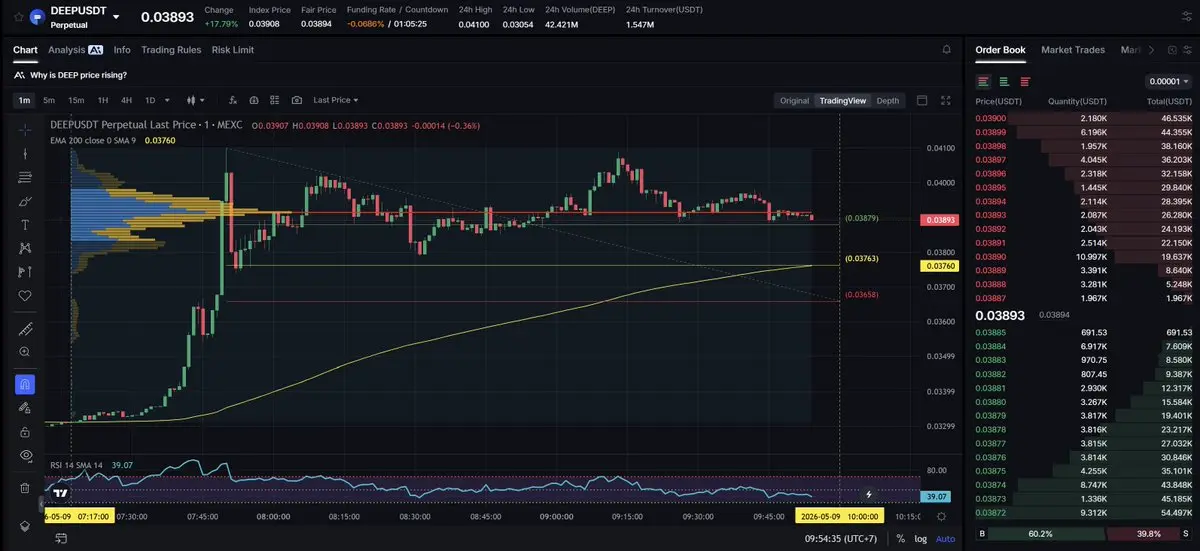Open the heart favorites icons tool
Image resolution: width=1200 pixels, height=551 pixels.
point(25,296)
